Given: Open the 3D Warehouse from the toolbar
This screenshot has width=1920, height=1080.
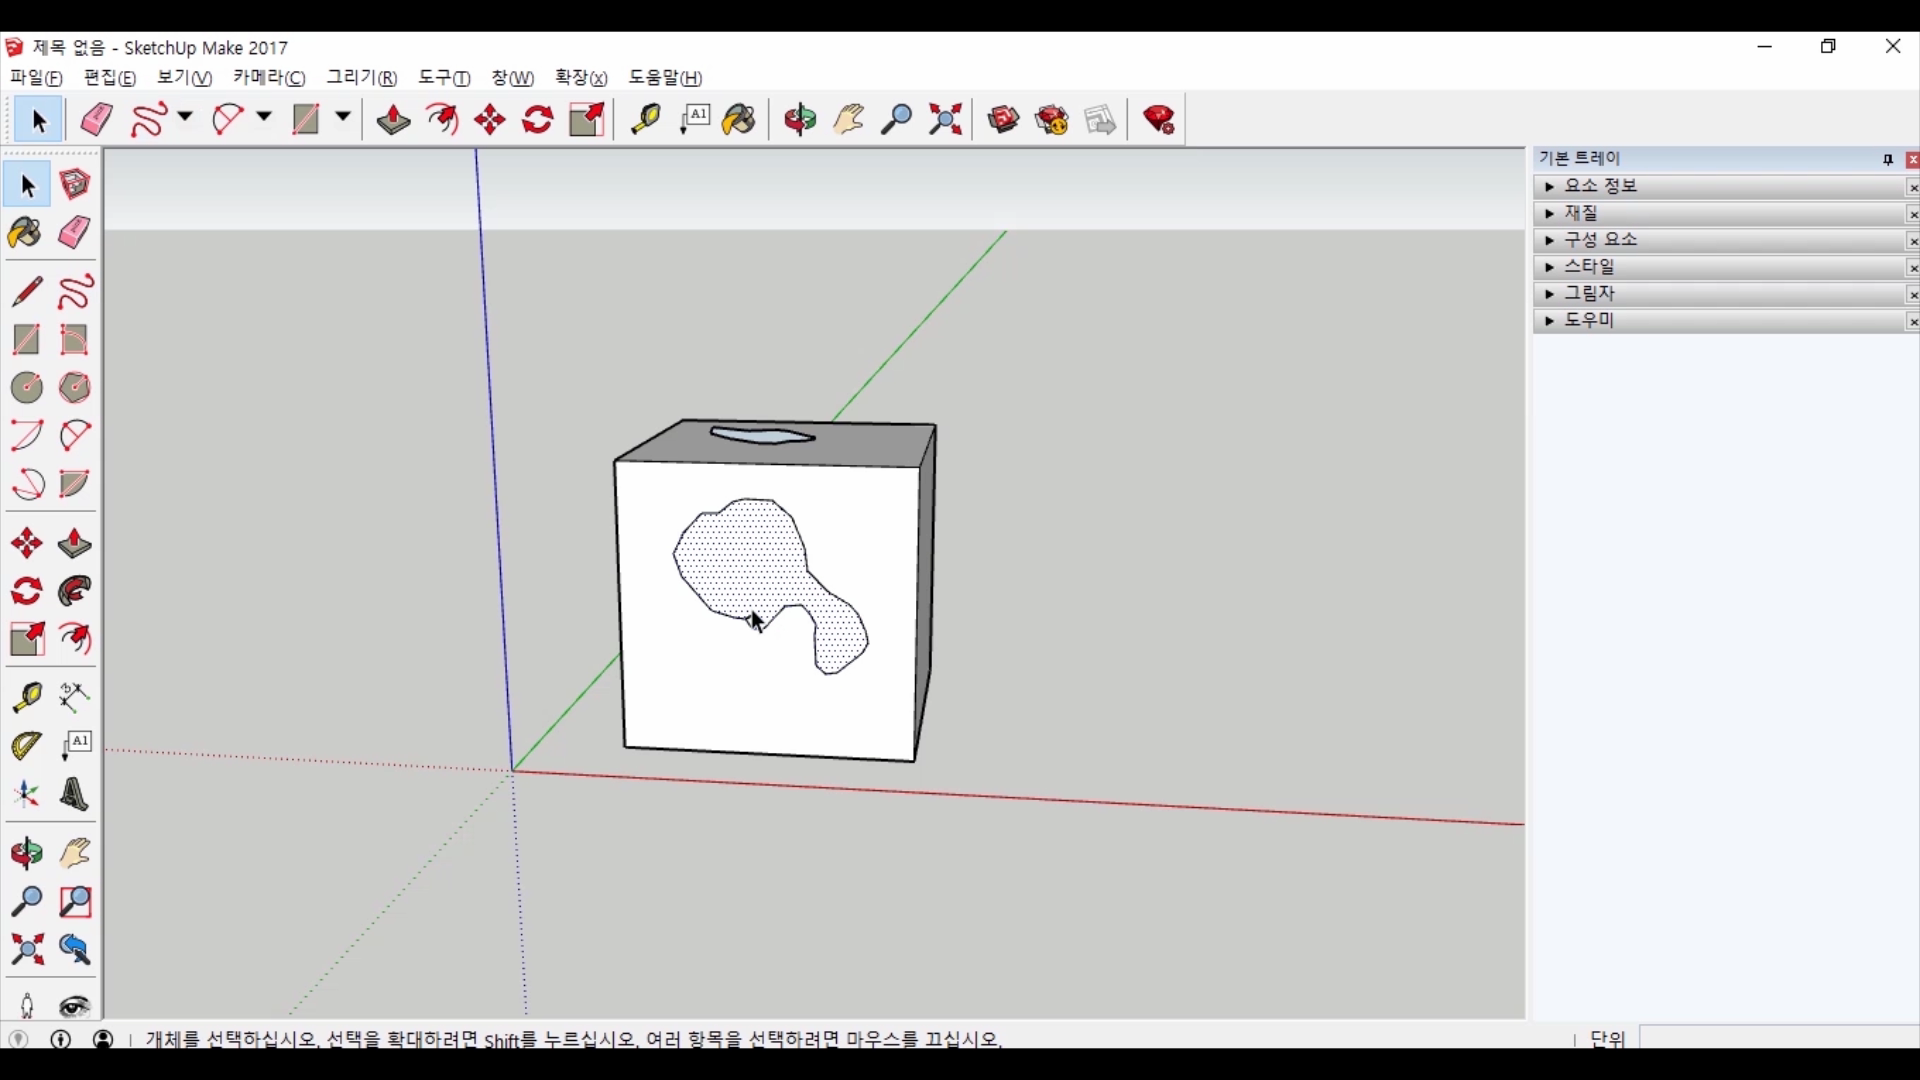Looking at the screenshot, I should (1003, 120).
